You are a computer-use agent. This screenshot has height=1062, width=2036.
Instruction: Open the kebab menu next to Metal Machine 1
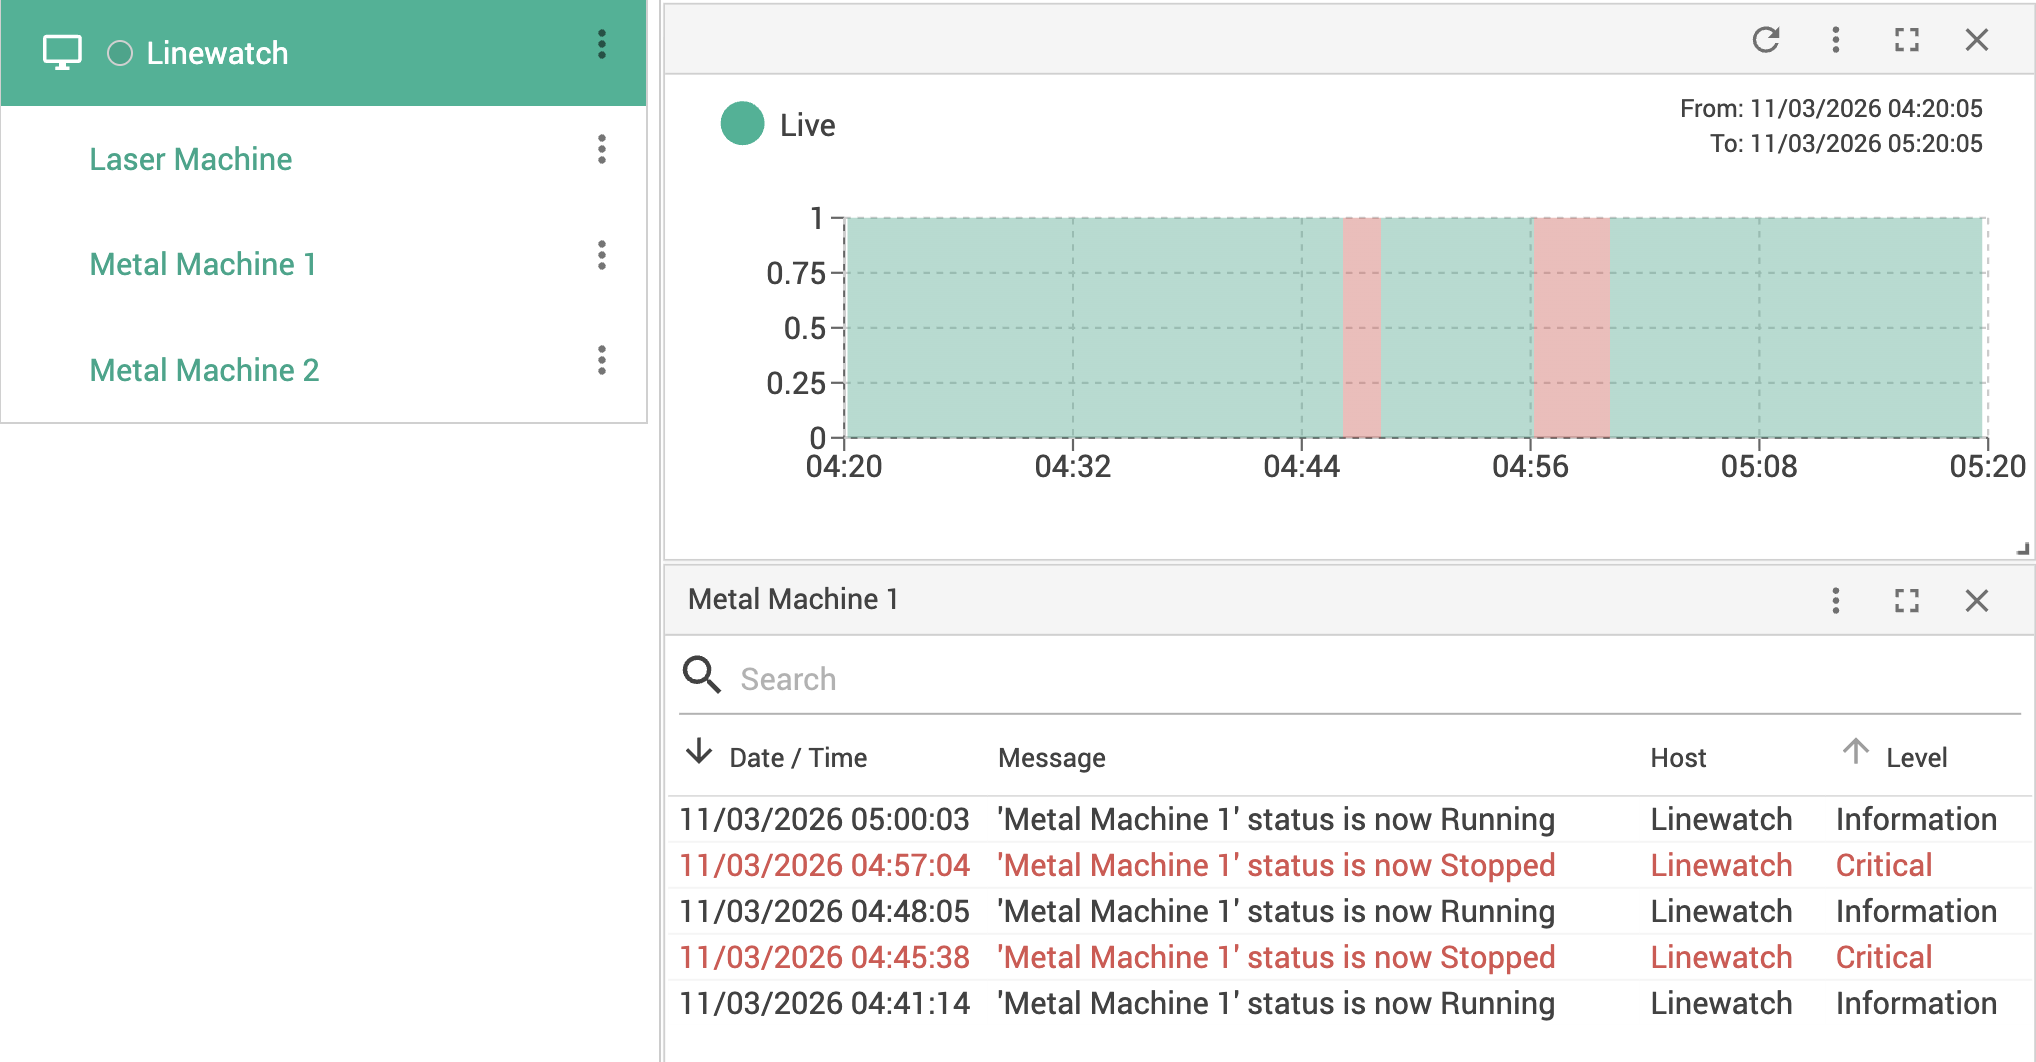(x=601, y=257)
